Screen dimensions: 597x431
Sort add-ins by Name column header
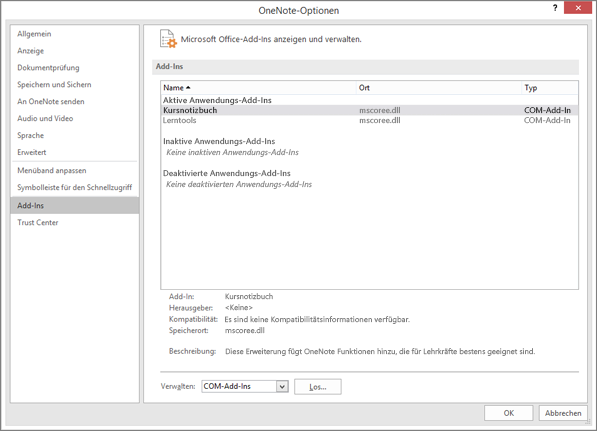click(x=258, y=88)
